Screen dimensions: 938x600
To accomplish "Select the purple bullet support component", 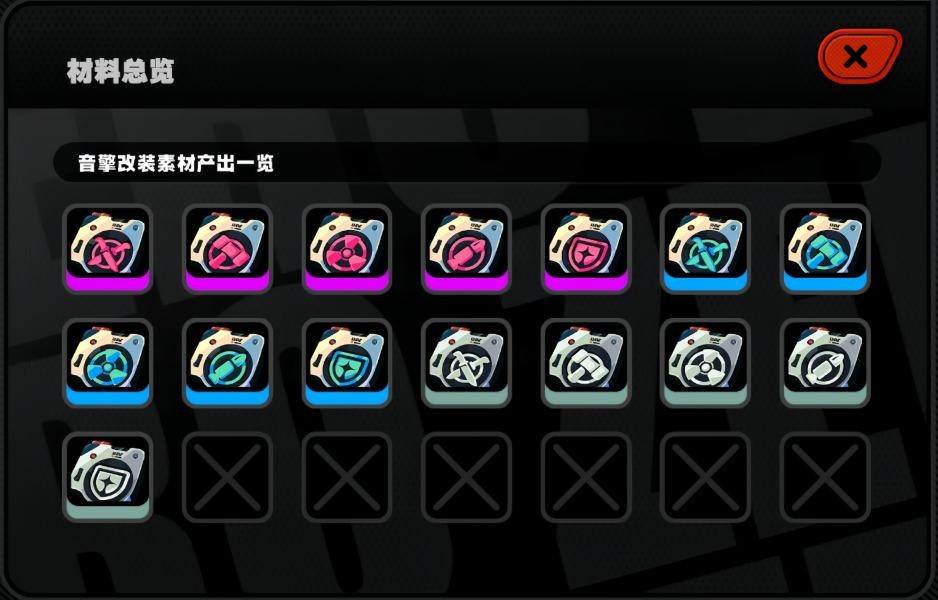I will 466,248.
